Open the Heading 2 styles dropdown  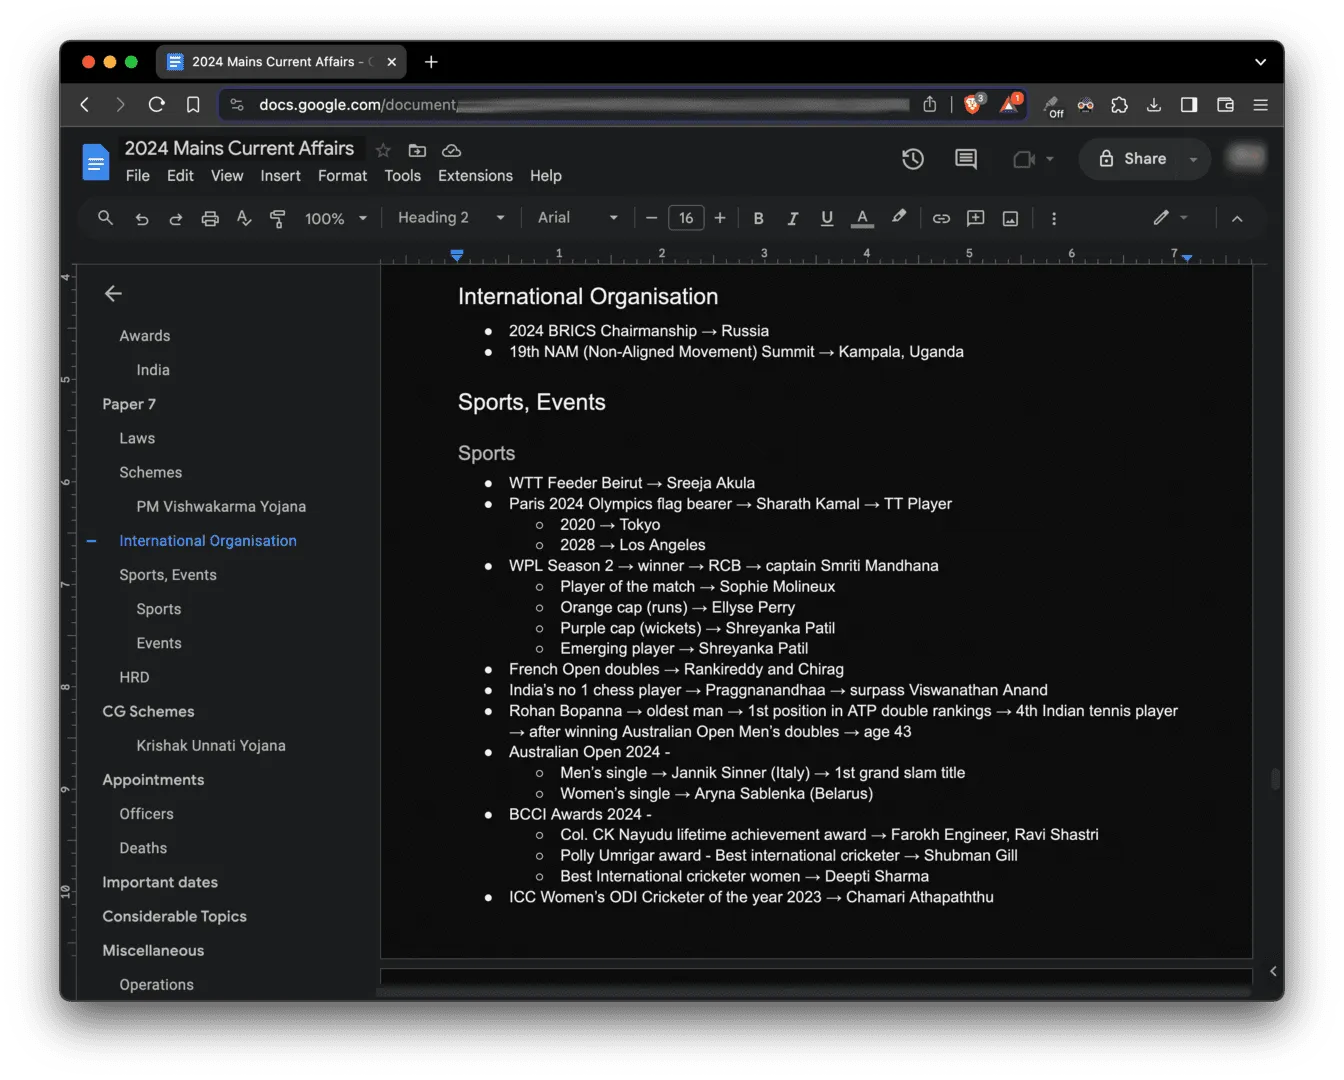coord(452,218)
